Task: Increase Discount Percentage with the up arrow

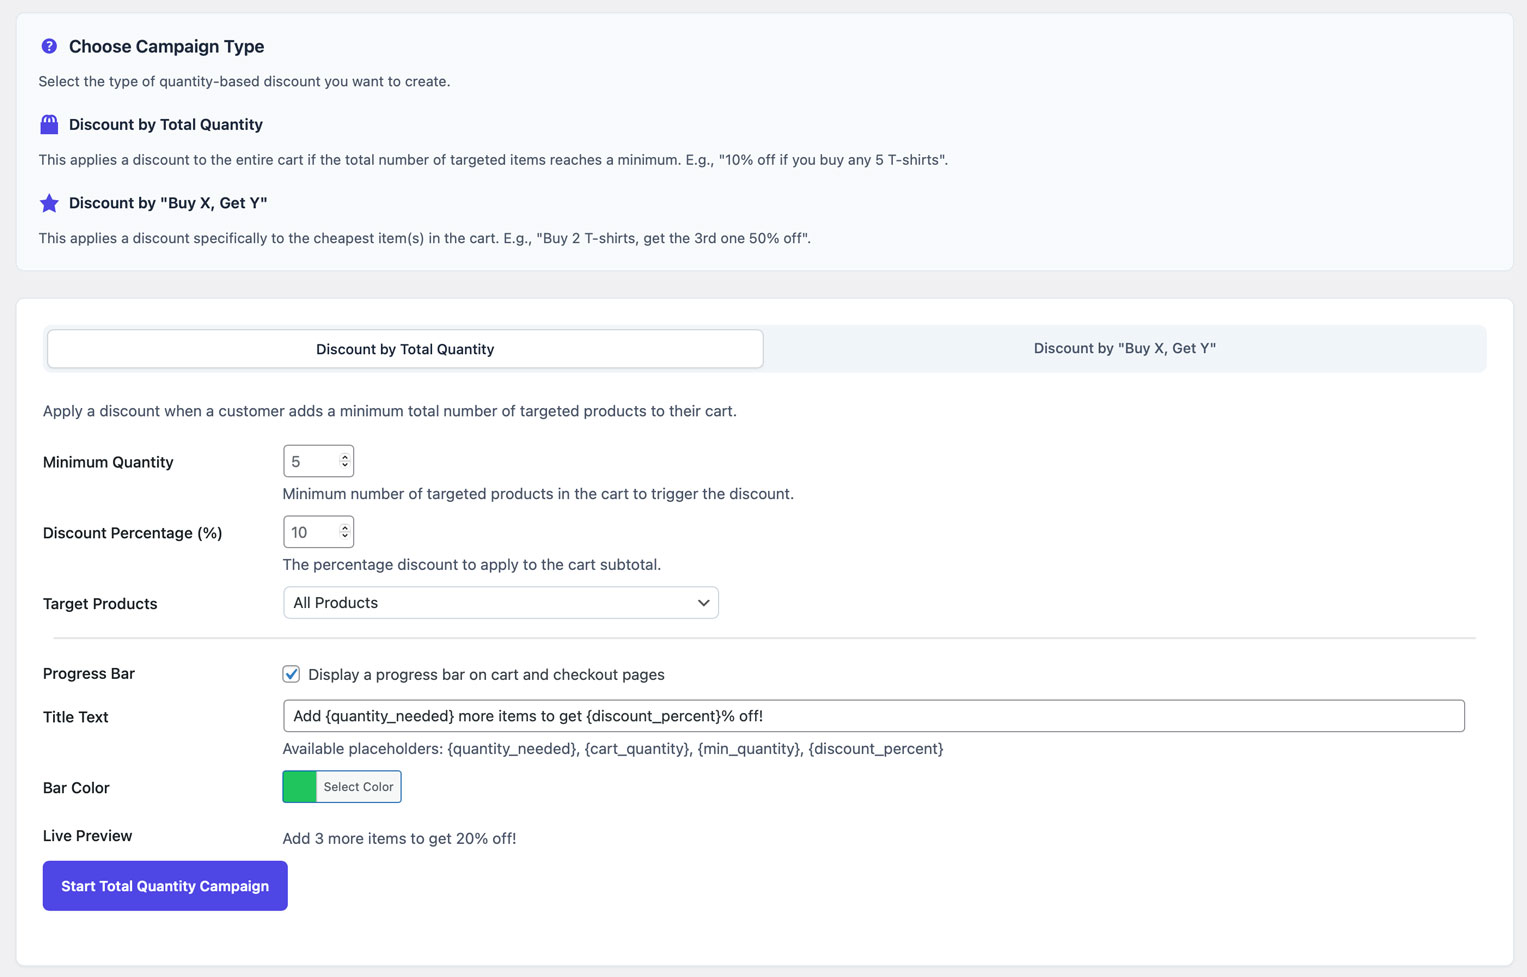Action: (345, 528)
